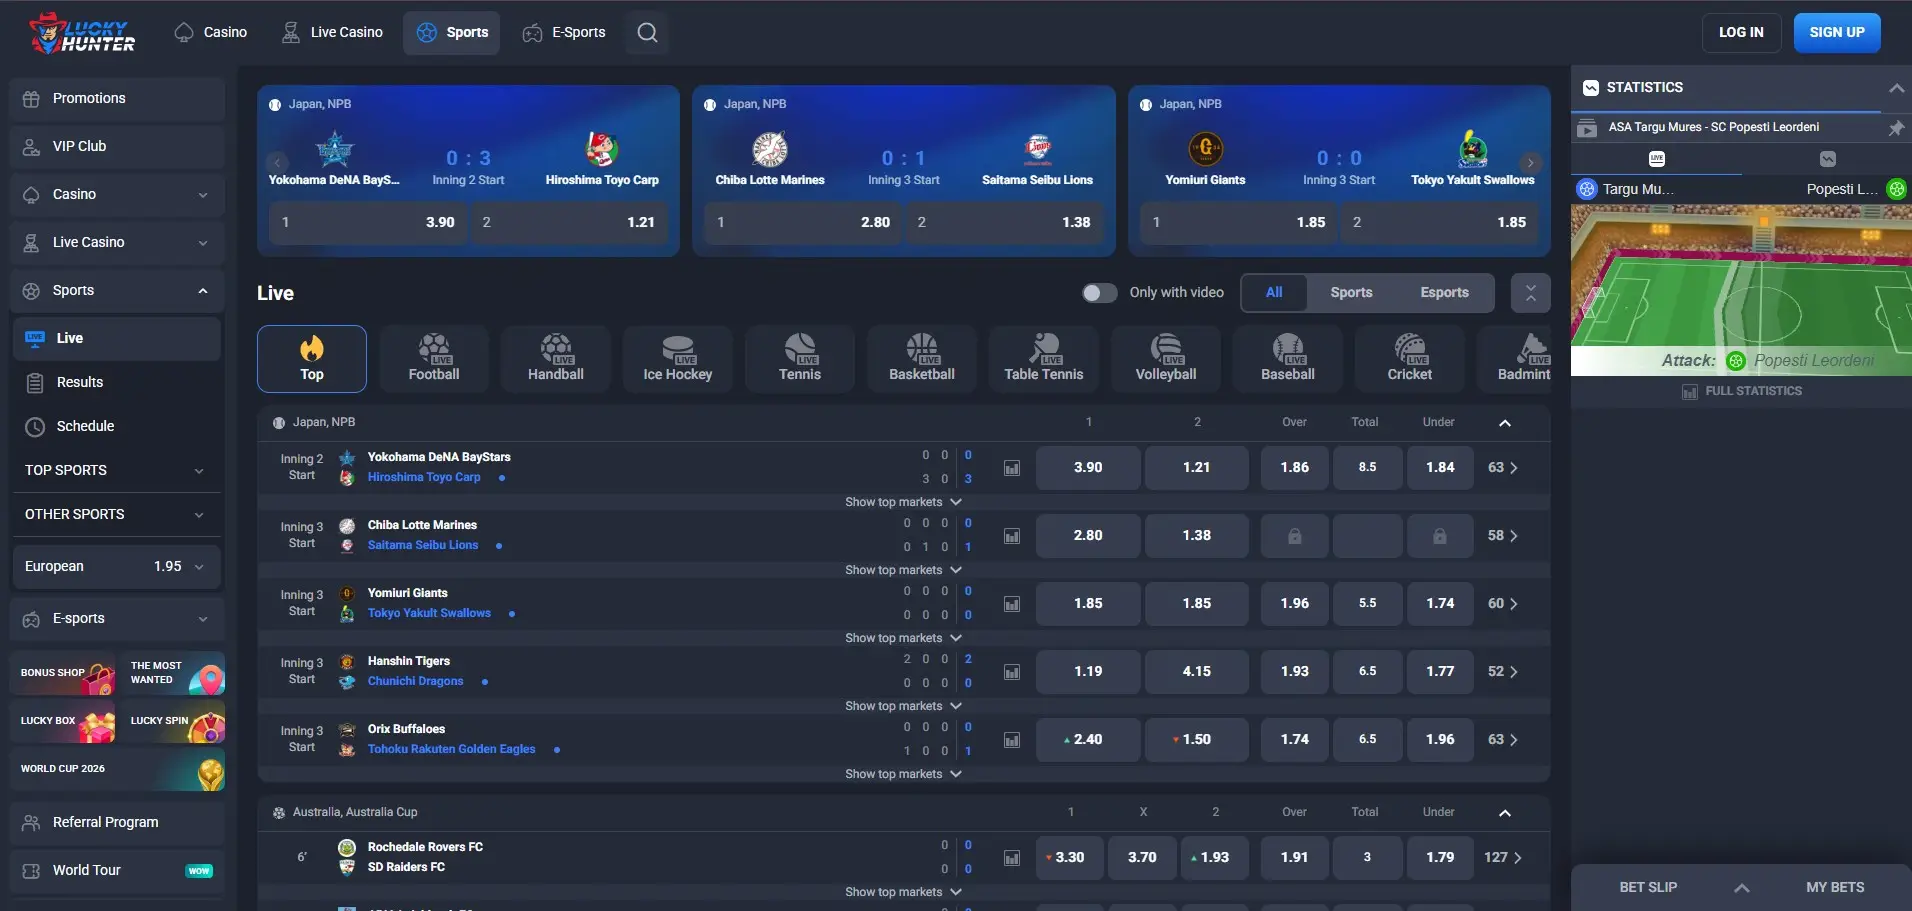Open Bonus Shop promo tile
1912x911 pixels.
tap(63, 673)
